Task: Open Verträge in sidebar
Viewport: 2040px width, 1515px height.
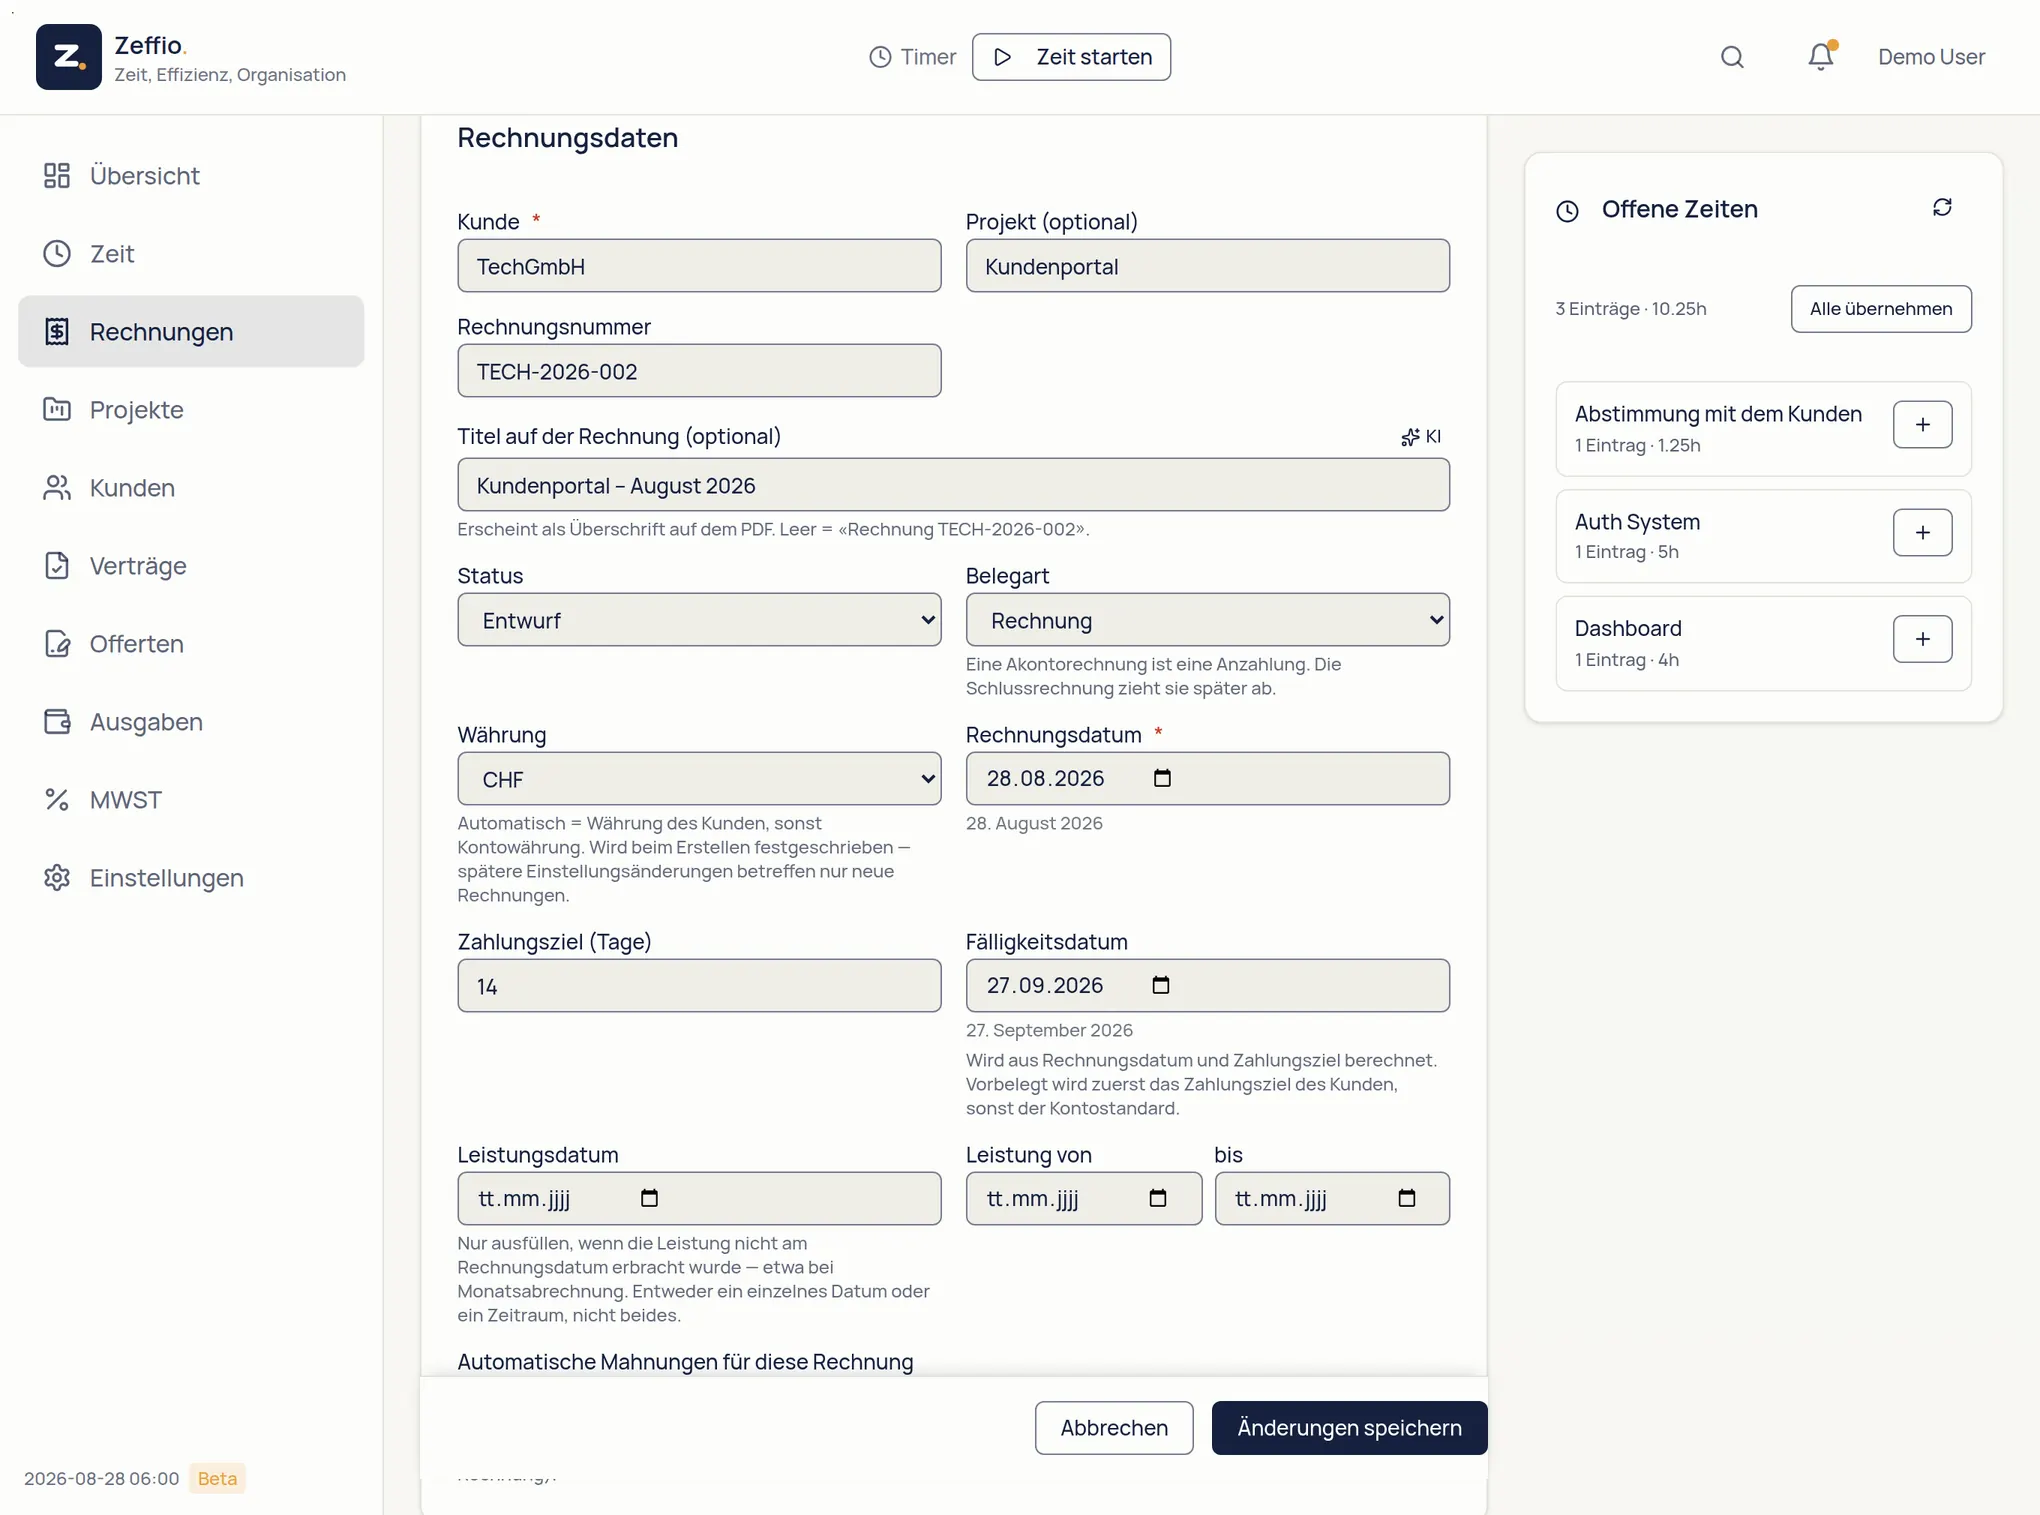Action: click(x=191, y=565)
